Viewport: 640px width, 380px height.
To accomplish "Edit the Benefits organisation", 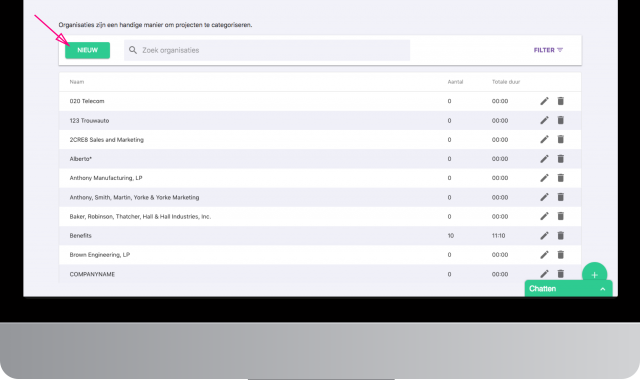I will click(x=544, y=236).
